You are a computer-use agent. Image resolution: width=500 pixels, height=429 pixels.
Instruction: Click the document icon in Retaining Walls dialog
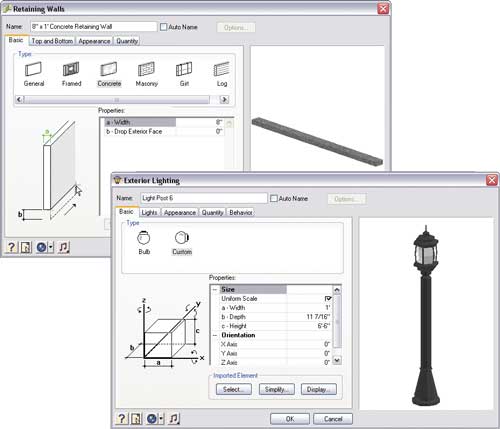tap(26, 247)
